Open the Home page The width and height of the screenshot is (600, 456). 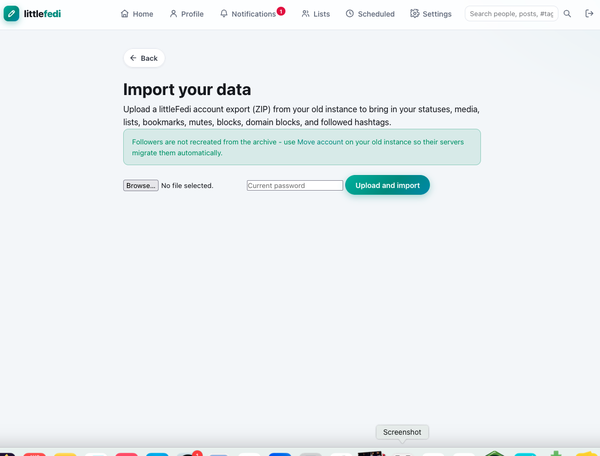[x=137, y=14]
